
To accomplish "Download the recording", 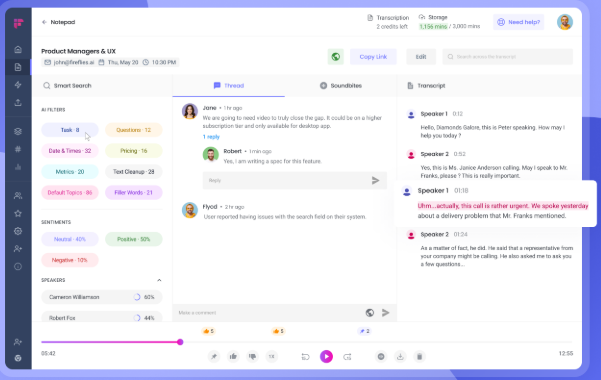I will pyautogui.click(x=400, y=357).
